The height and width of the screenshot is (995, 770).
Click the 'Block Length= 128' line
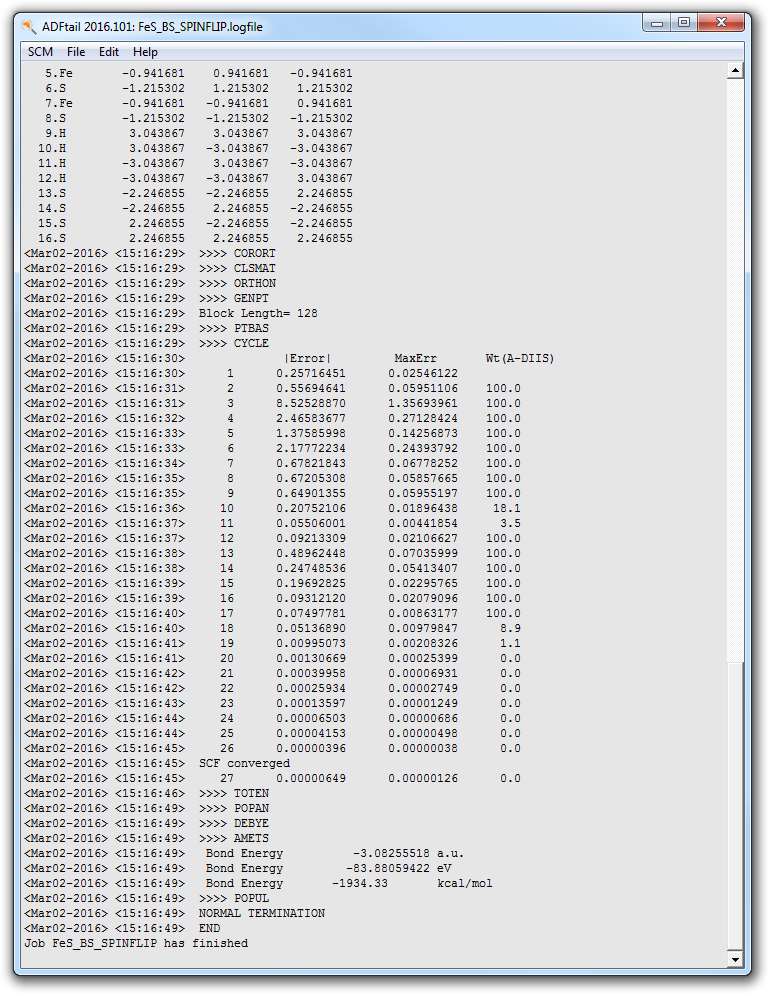[x=258, y=313]
